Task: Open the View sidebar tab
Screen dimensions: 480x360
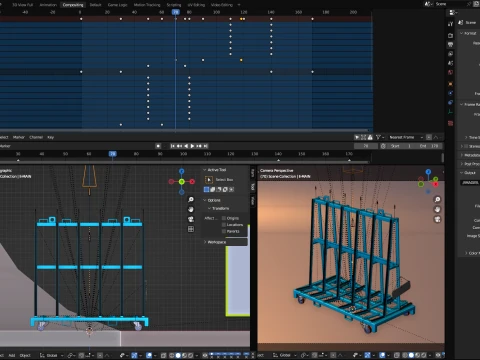Action: (253, 201)
